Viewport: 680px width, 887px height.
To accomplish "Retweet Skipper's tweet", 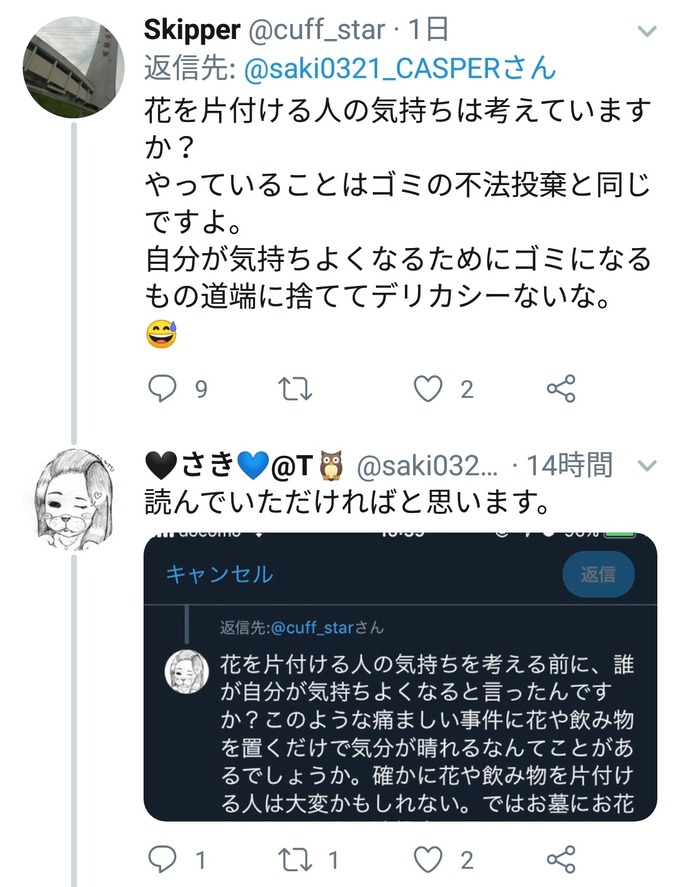I will (296, 389).
